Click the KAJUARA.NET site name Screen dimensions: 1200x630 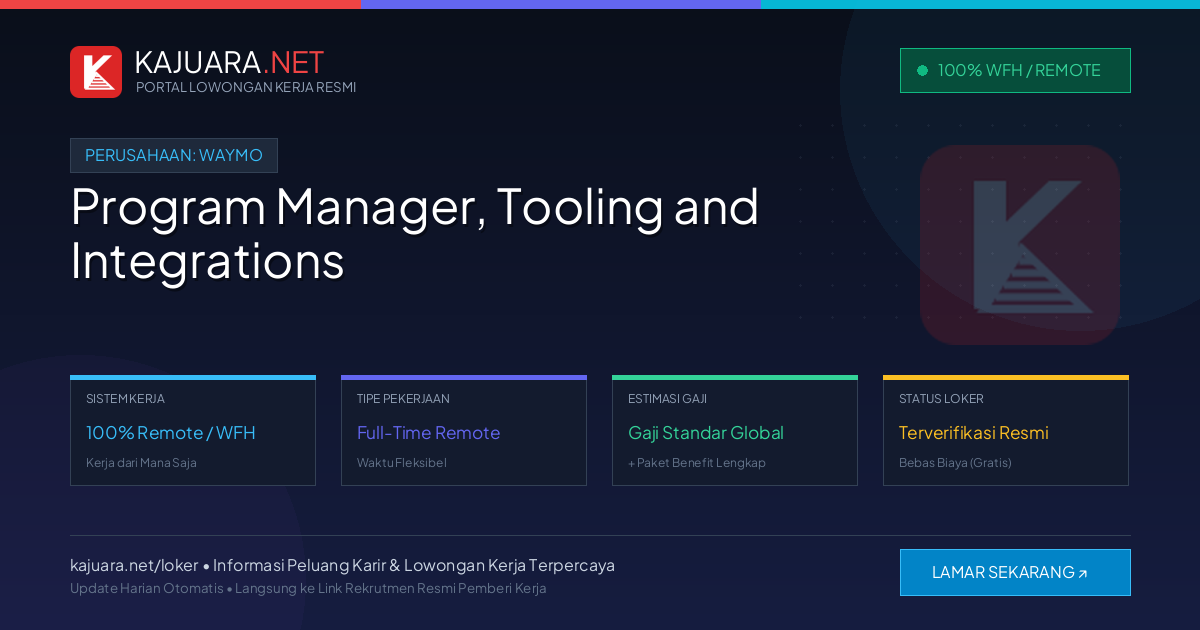229,62
